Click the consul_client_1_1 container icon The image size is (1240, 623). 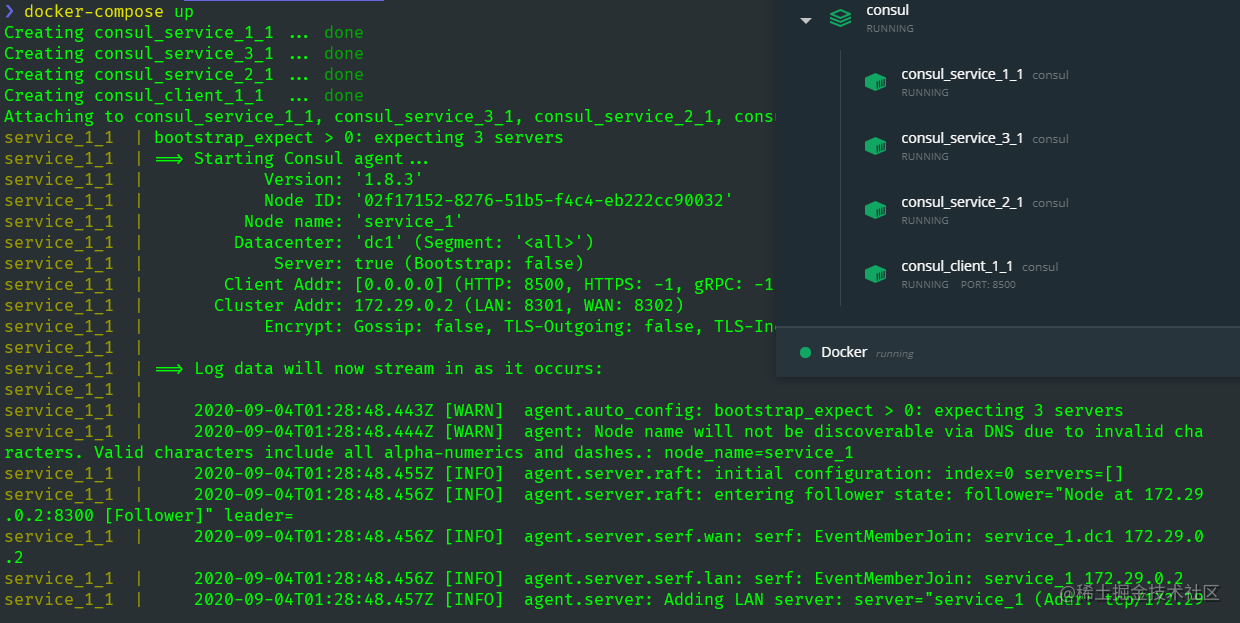pos(876,274)
